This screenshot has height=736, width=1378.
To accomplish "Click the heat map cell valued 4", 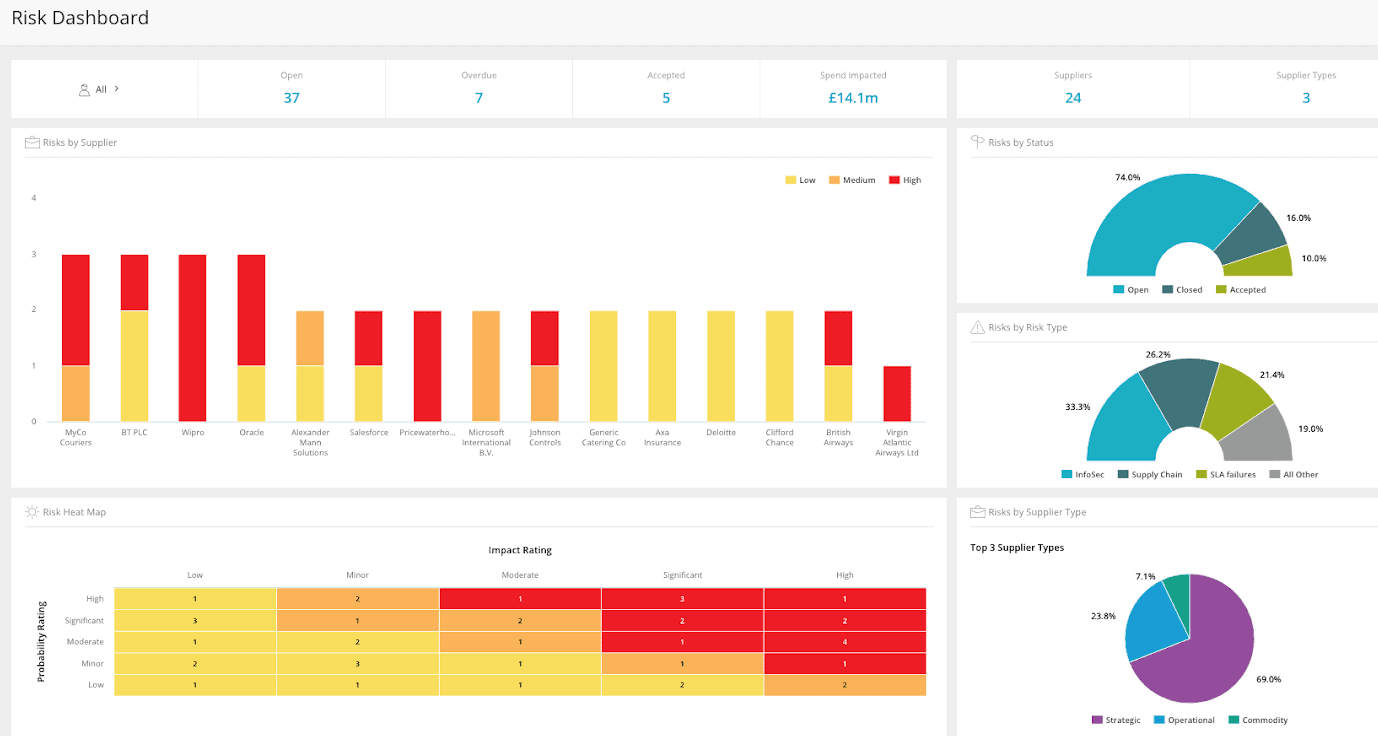I will click(845, 641).
